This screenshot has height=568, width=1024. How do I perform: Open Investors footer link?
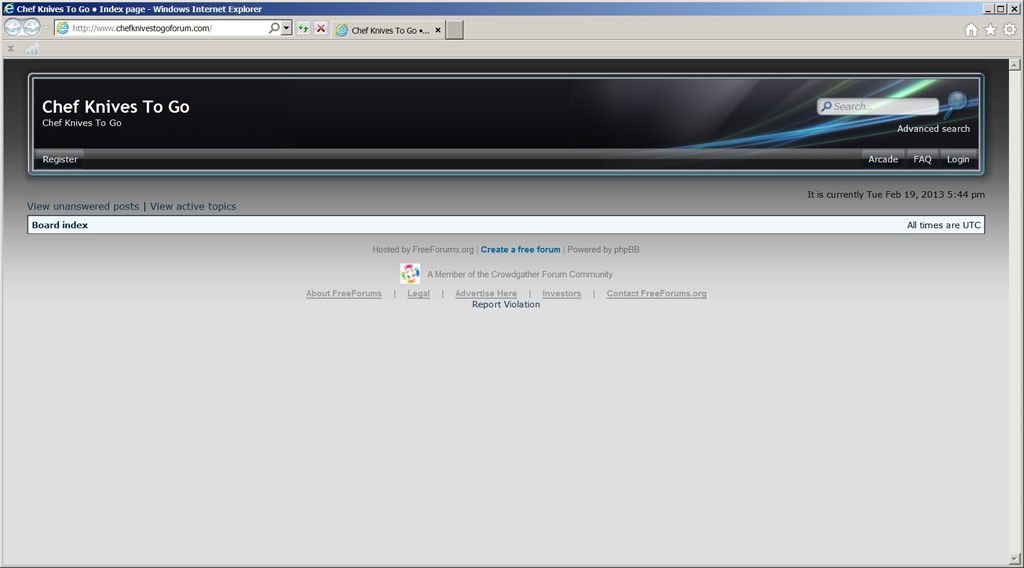click(x=562, y=294)
